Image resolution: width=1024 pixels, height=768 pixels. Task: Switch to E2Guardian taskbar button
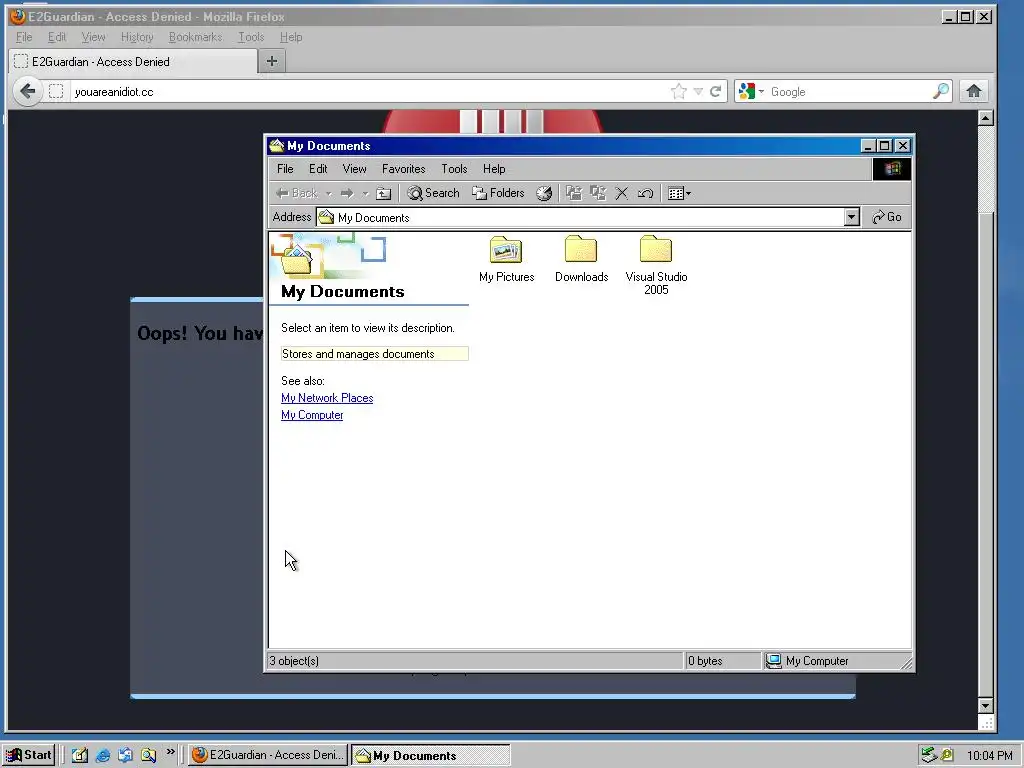point(268,755)
